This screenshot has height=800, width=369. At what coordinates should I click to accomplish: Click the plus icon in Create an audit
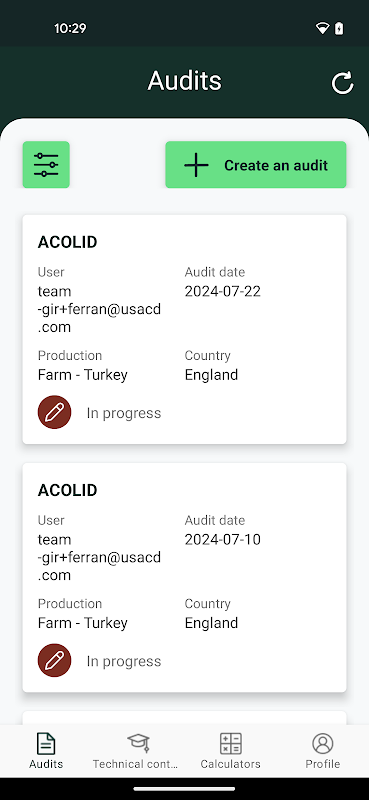point(196,165)
